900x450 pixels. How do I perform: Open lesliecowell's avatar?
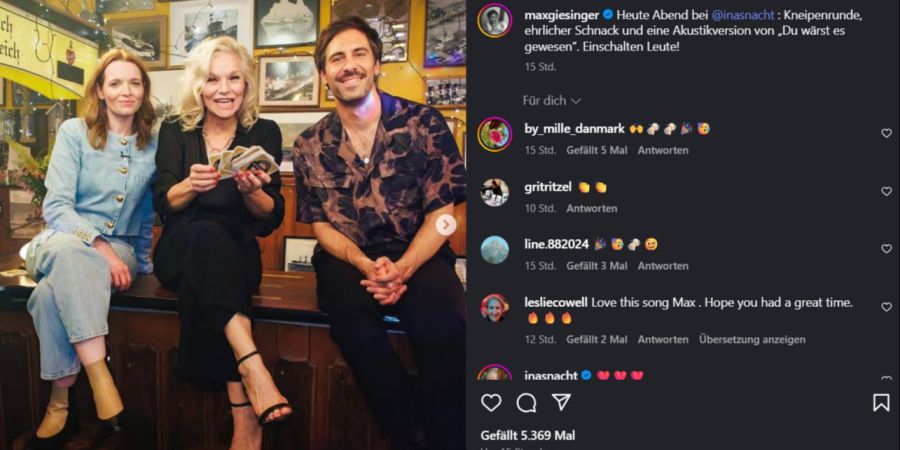coord(494,308)
